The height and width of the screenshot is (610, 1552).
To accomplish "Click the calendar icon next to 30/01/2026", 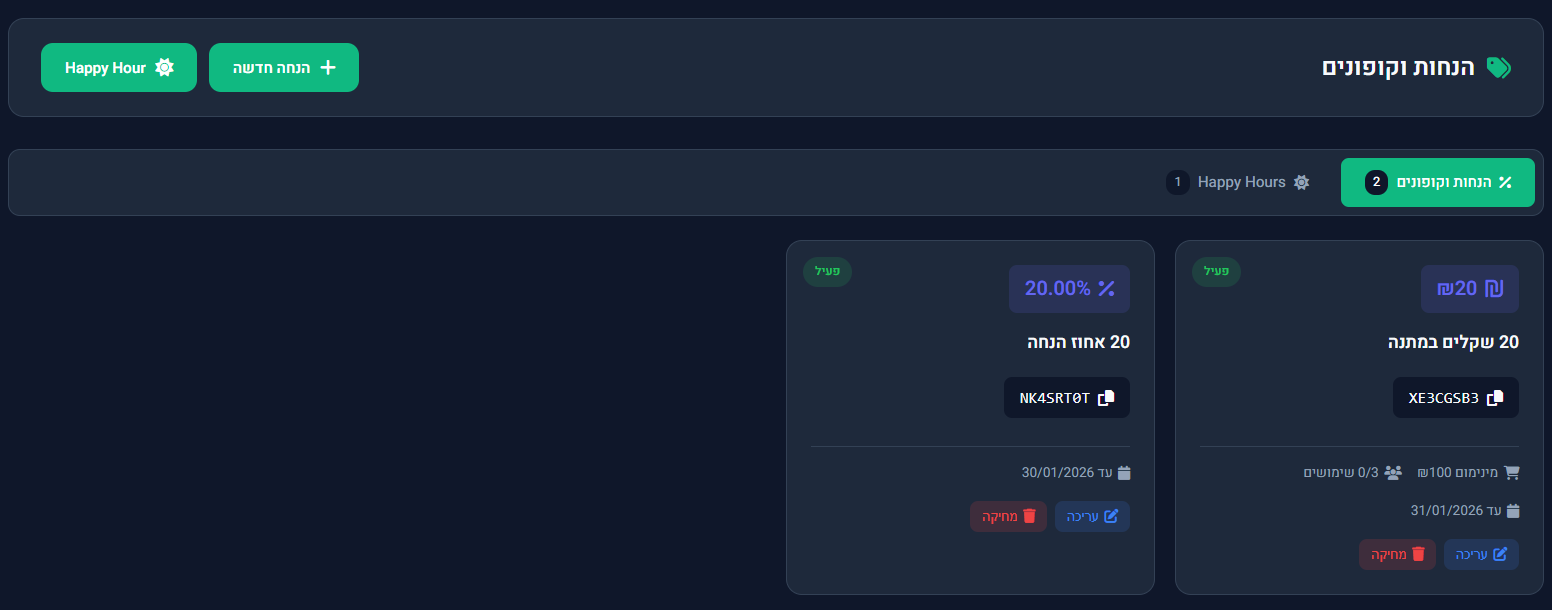I will pos(1124,473).
